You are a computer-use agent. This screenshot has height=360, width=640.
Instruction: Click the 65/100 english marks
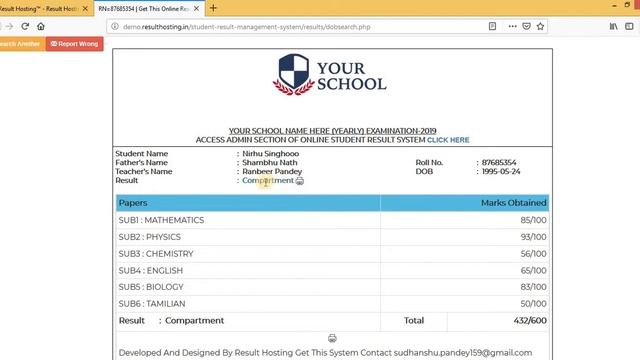pyautogui.click(x=533, y=270)
